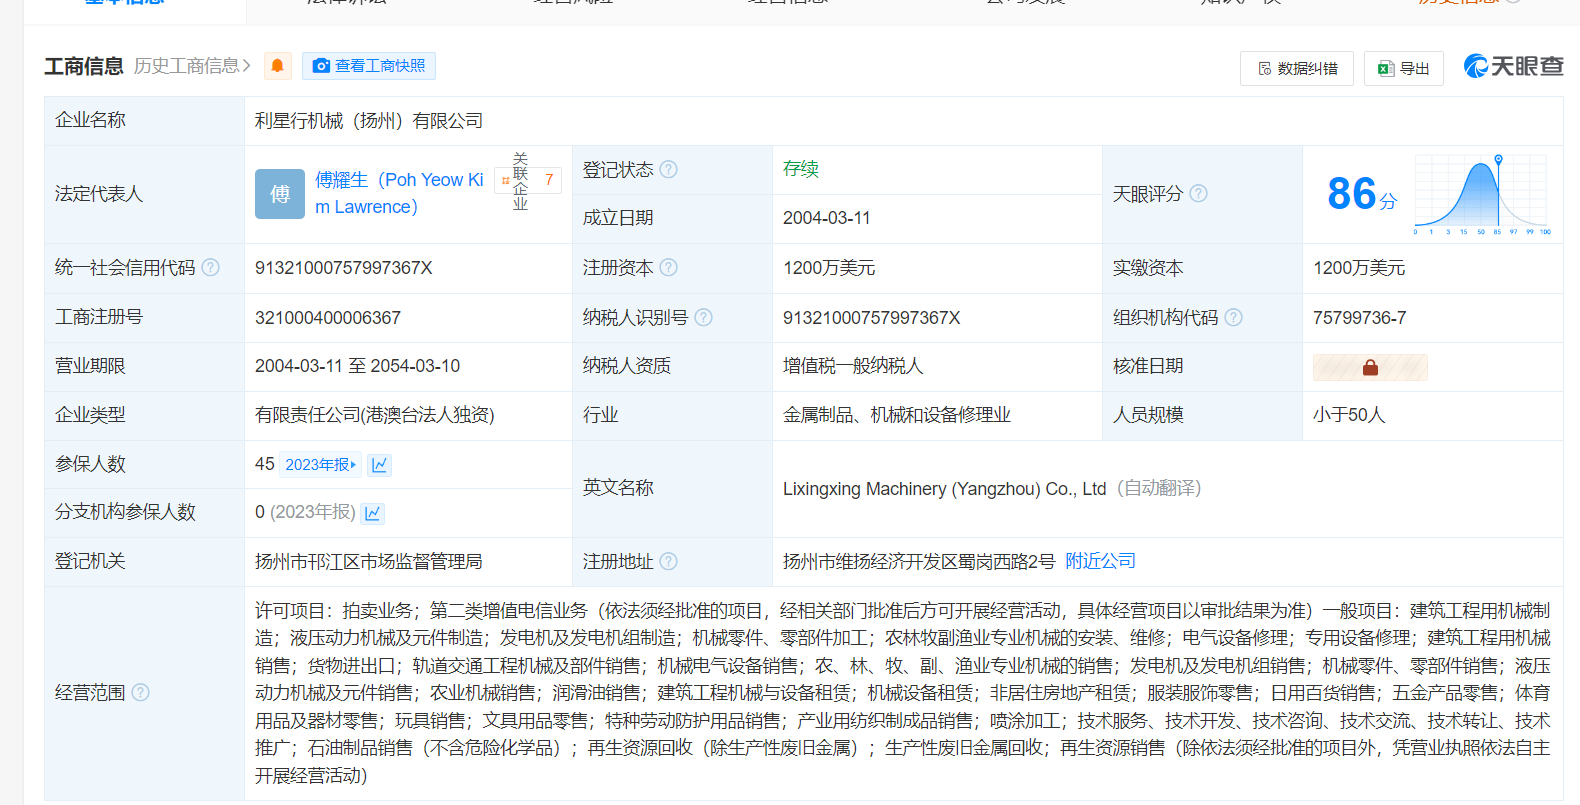1580x805 pixels.
Task: Click the 工商信息 section heading
Action: [x=84, y=66]
